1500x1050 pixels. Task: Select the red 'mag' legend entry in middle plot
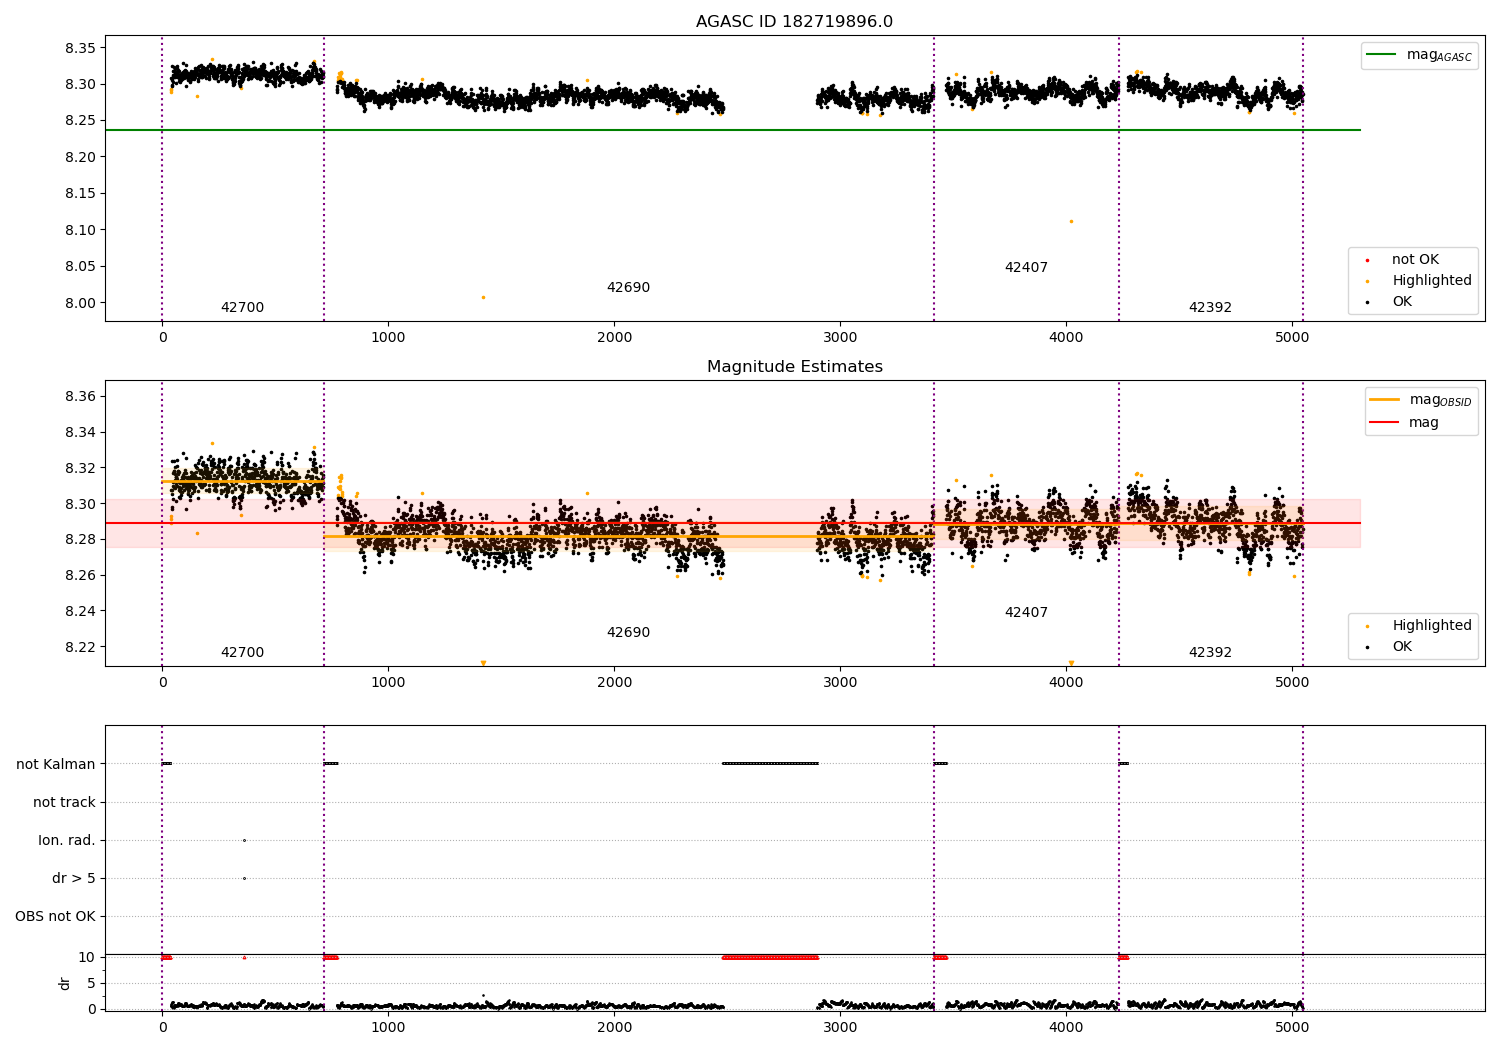point(1404,422)
